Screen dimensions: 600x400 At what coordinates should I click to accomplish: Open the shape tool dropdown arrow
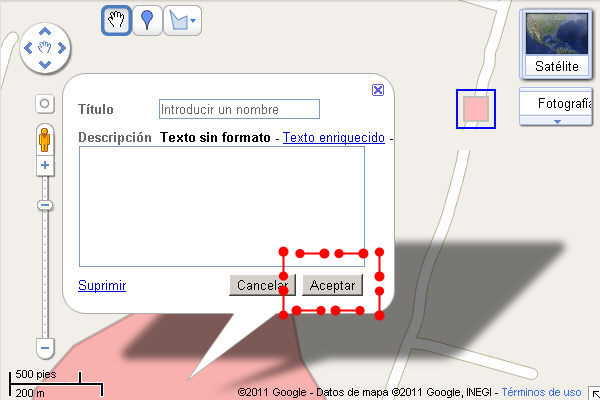[193, 21]
